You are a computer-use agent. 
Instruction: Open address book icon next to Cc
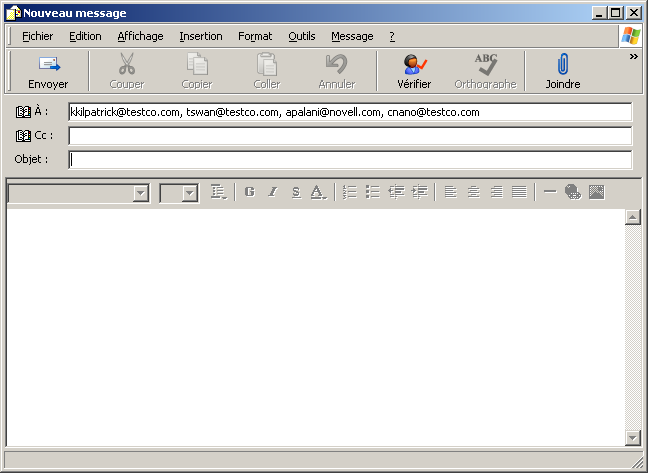click(24, 135)
